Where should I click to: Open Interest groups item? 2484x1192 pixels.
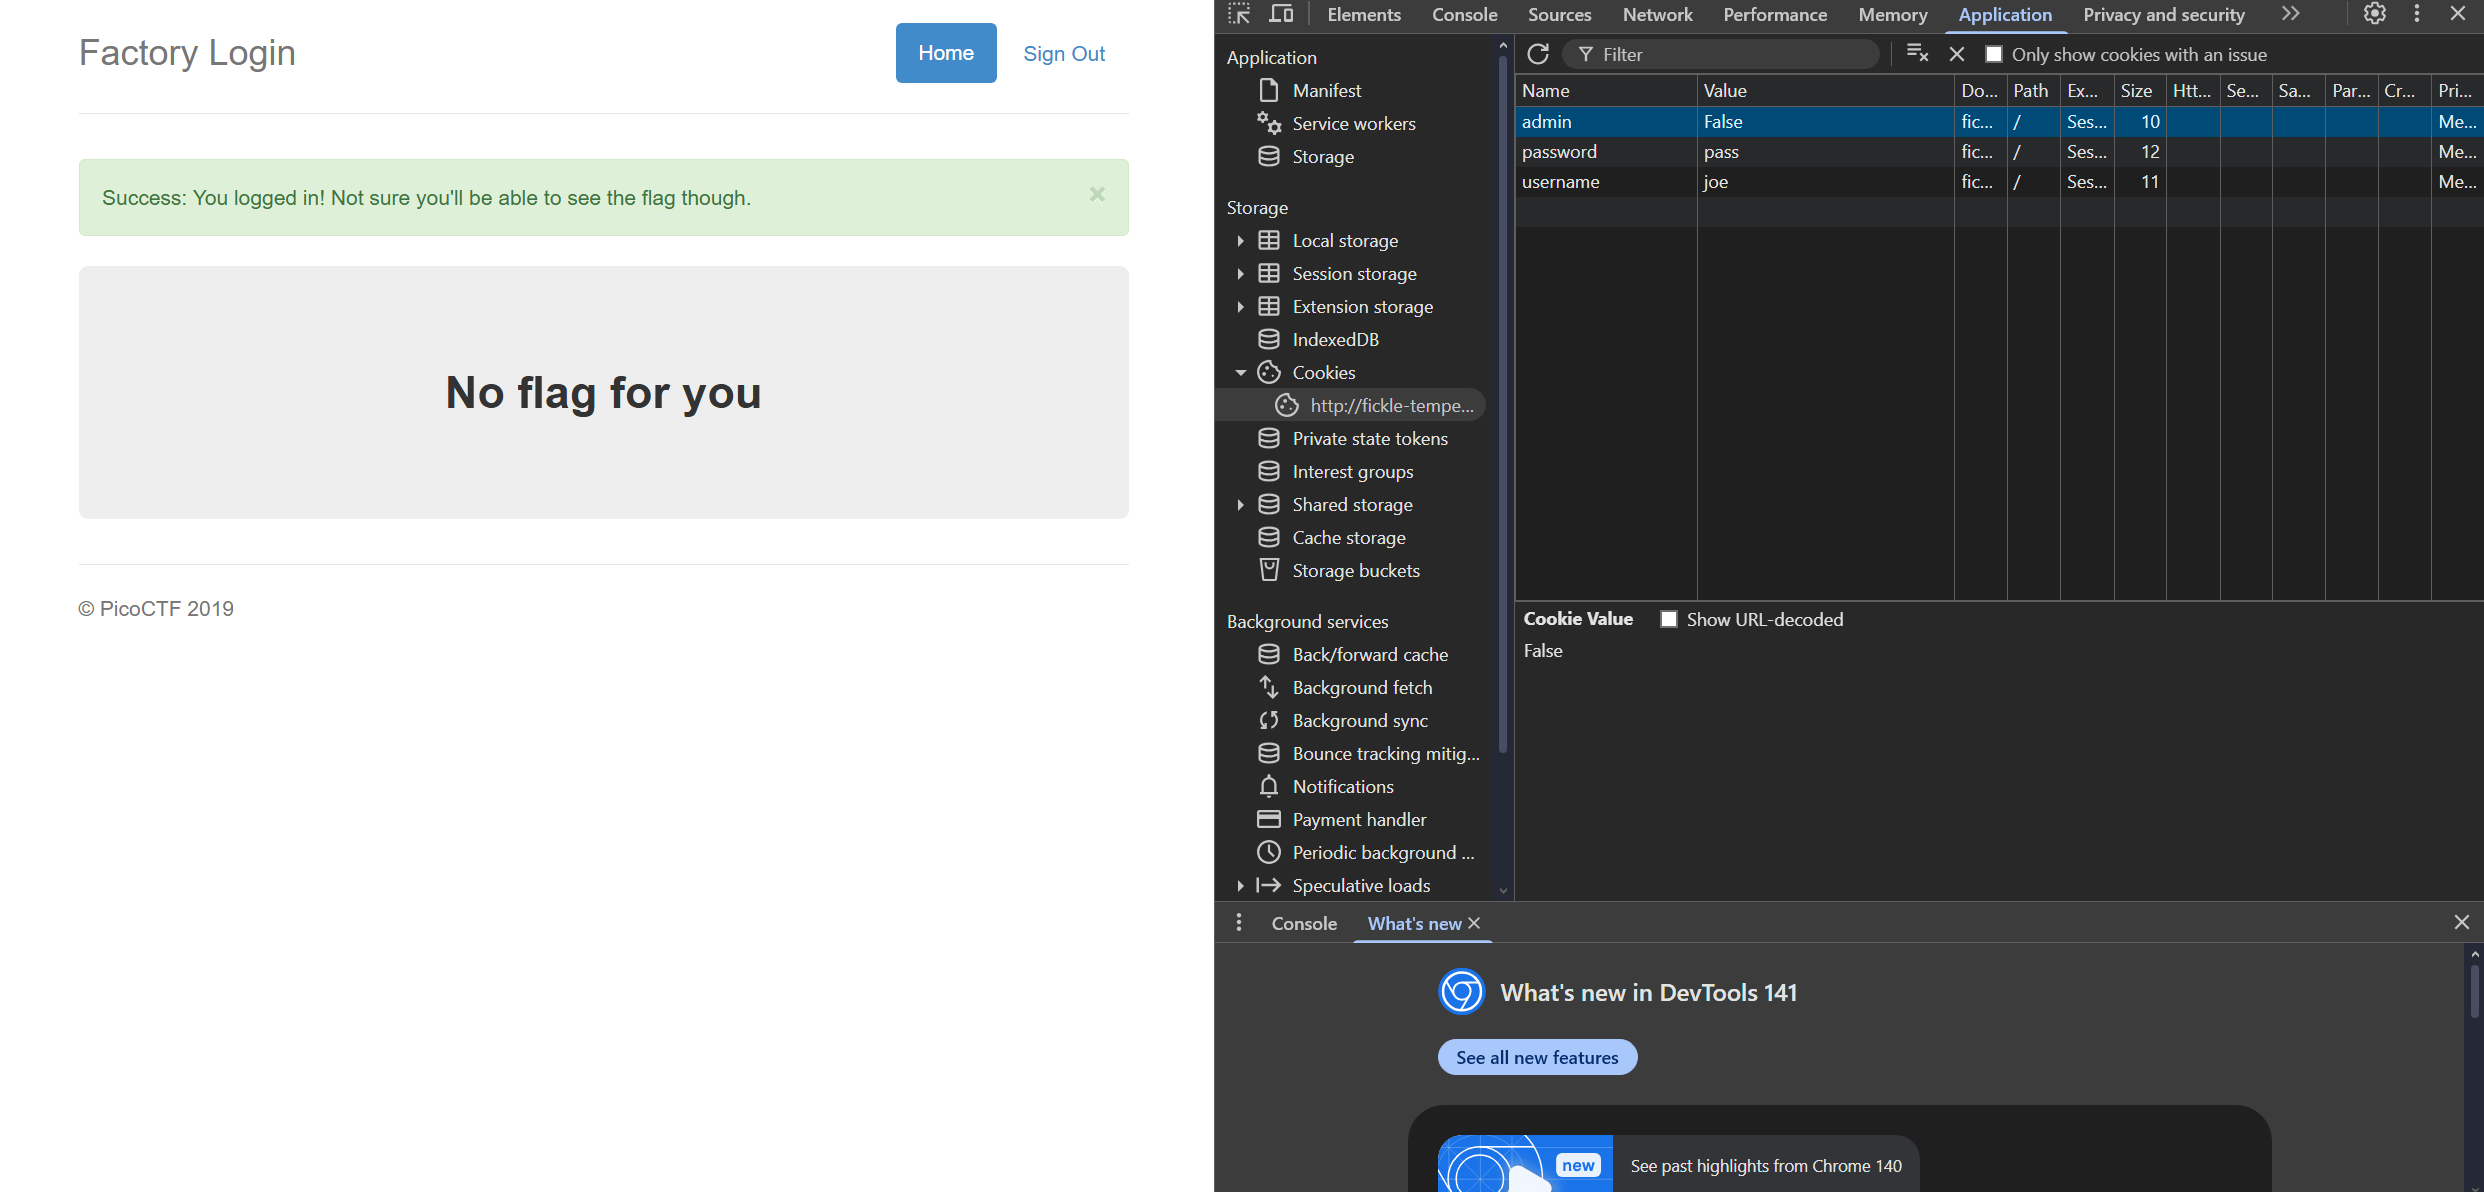[x=1352, y=471]
